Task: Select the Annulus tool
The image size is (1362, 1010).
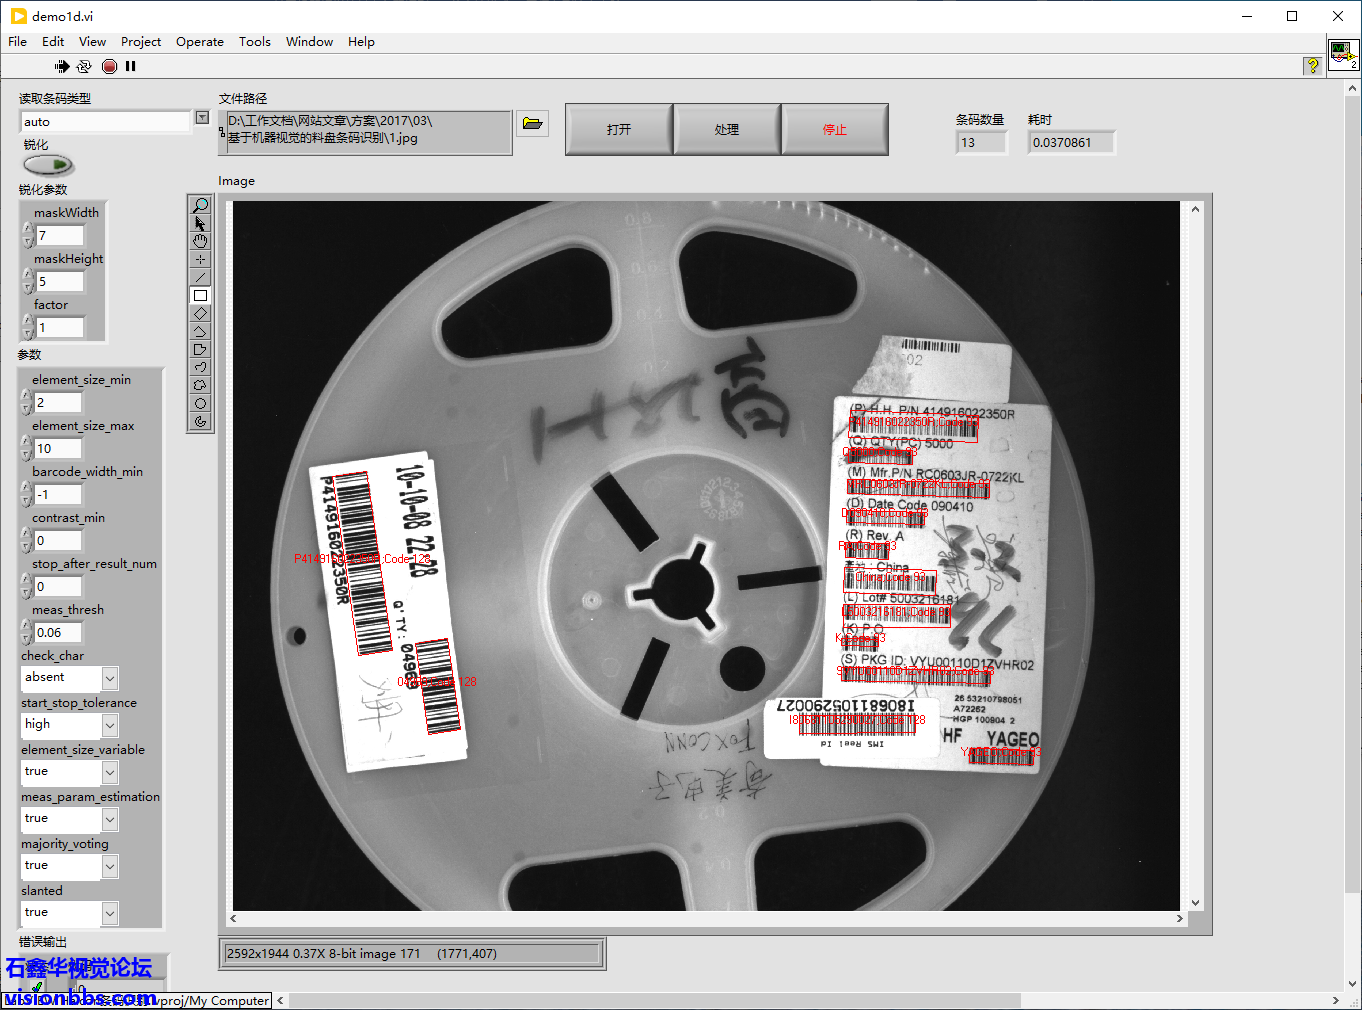Action: coord(200,421)
